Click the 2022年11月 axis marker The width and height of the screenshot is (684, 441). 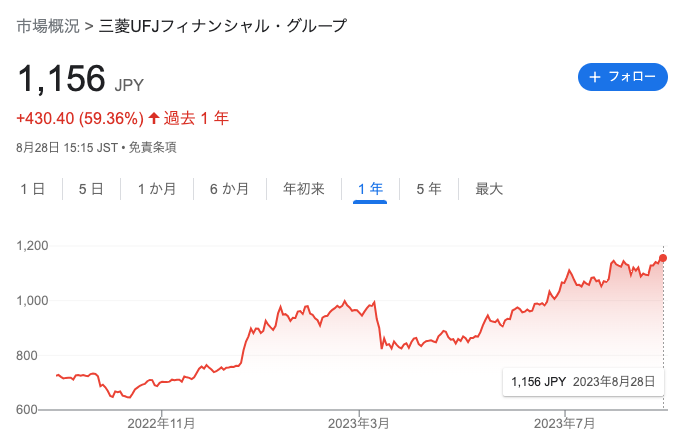(x=161, y=423)
